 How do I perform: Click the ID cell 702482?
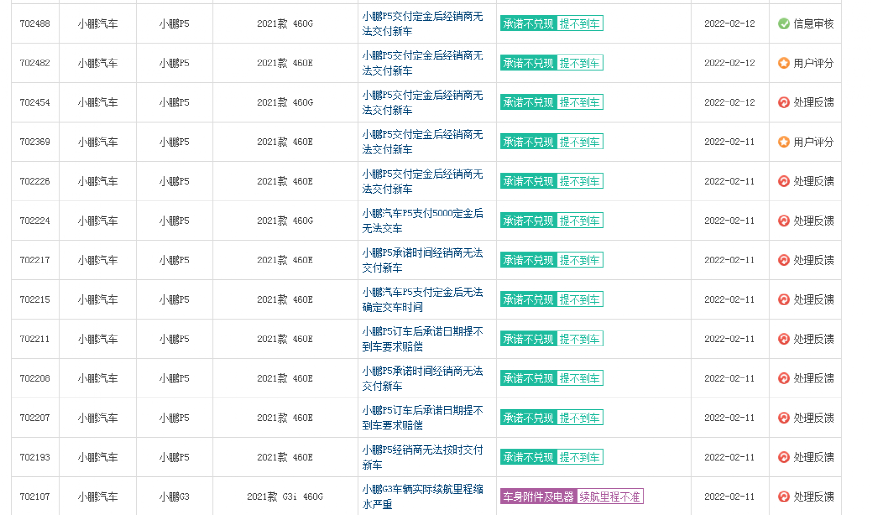tap(34, 63)
